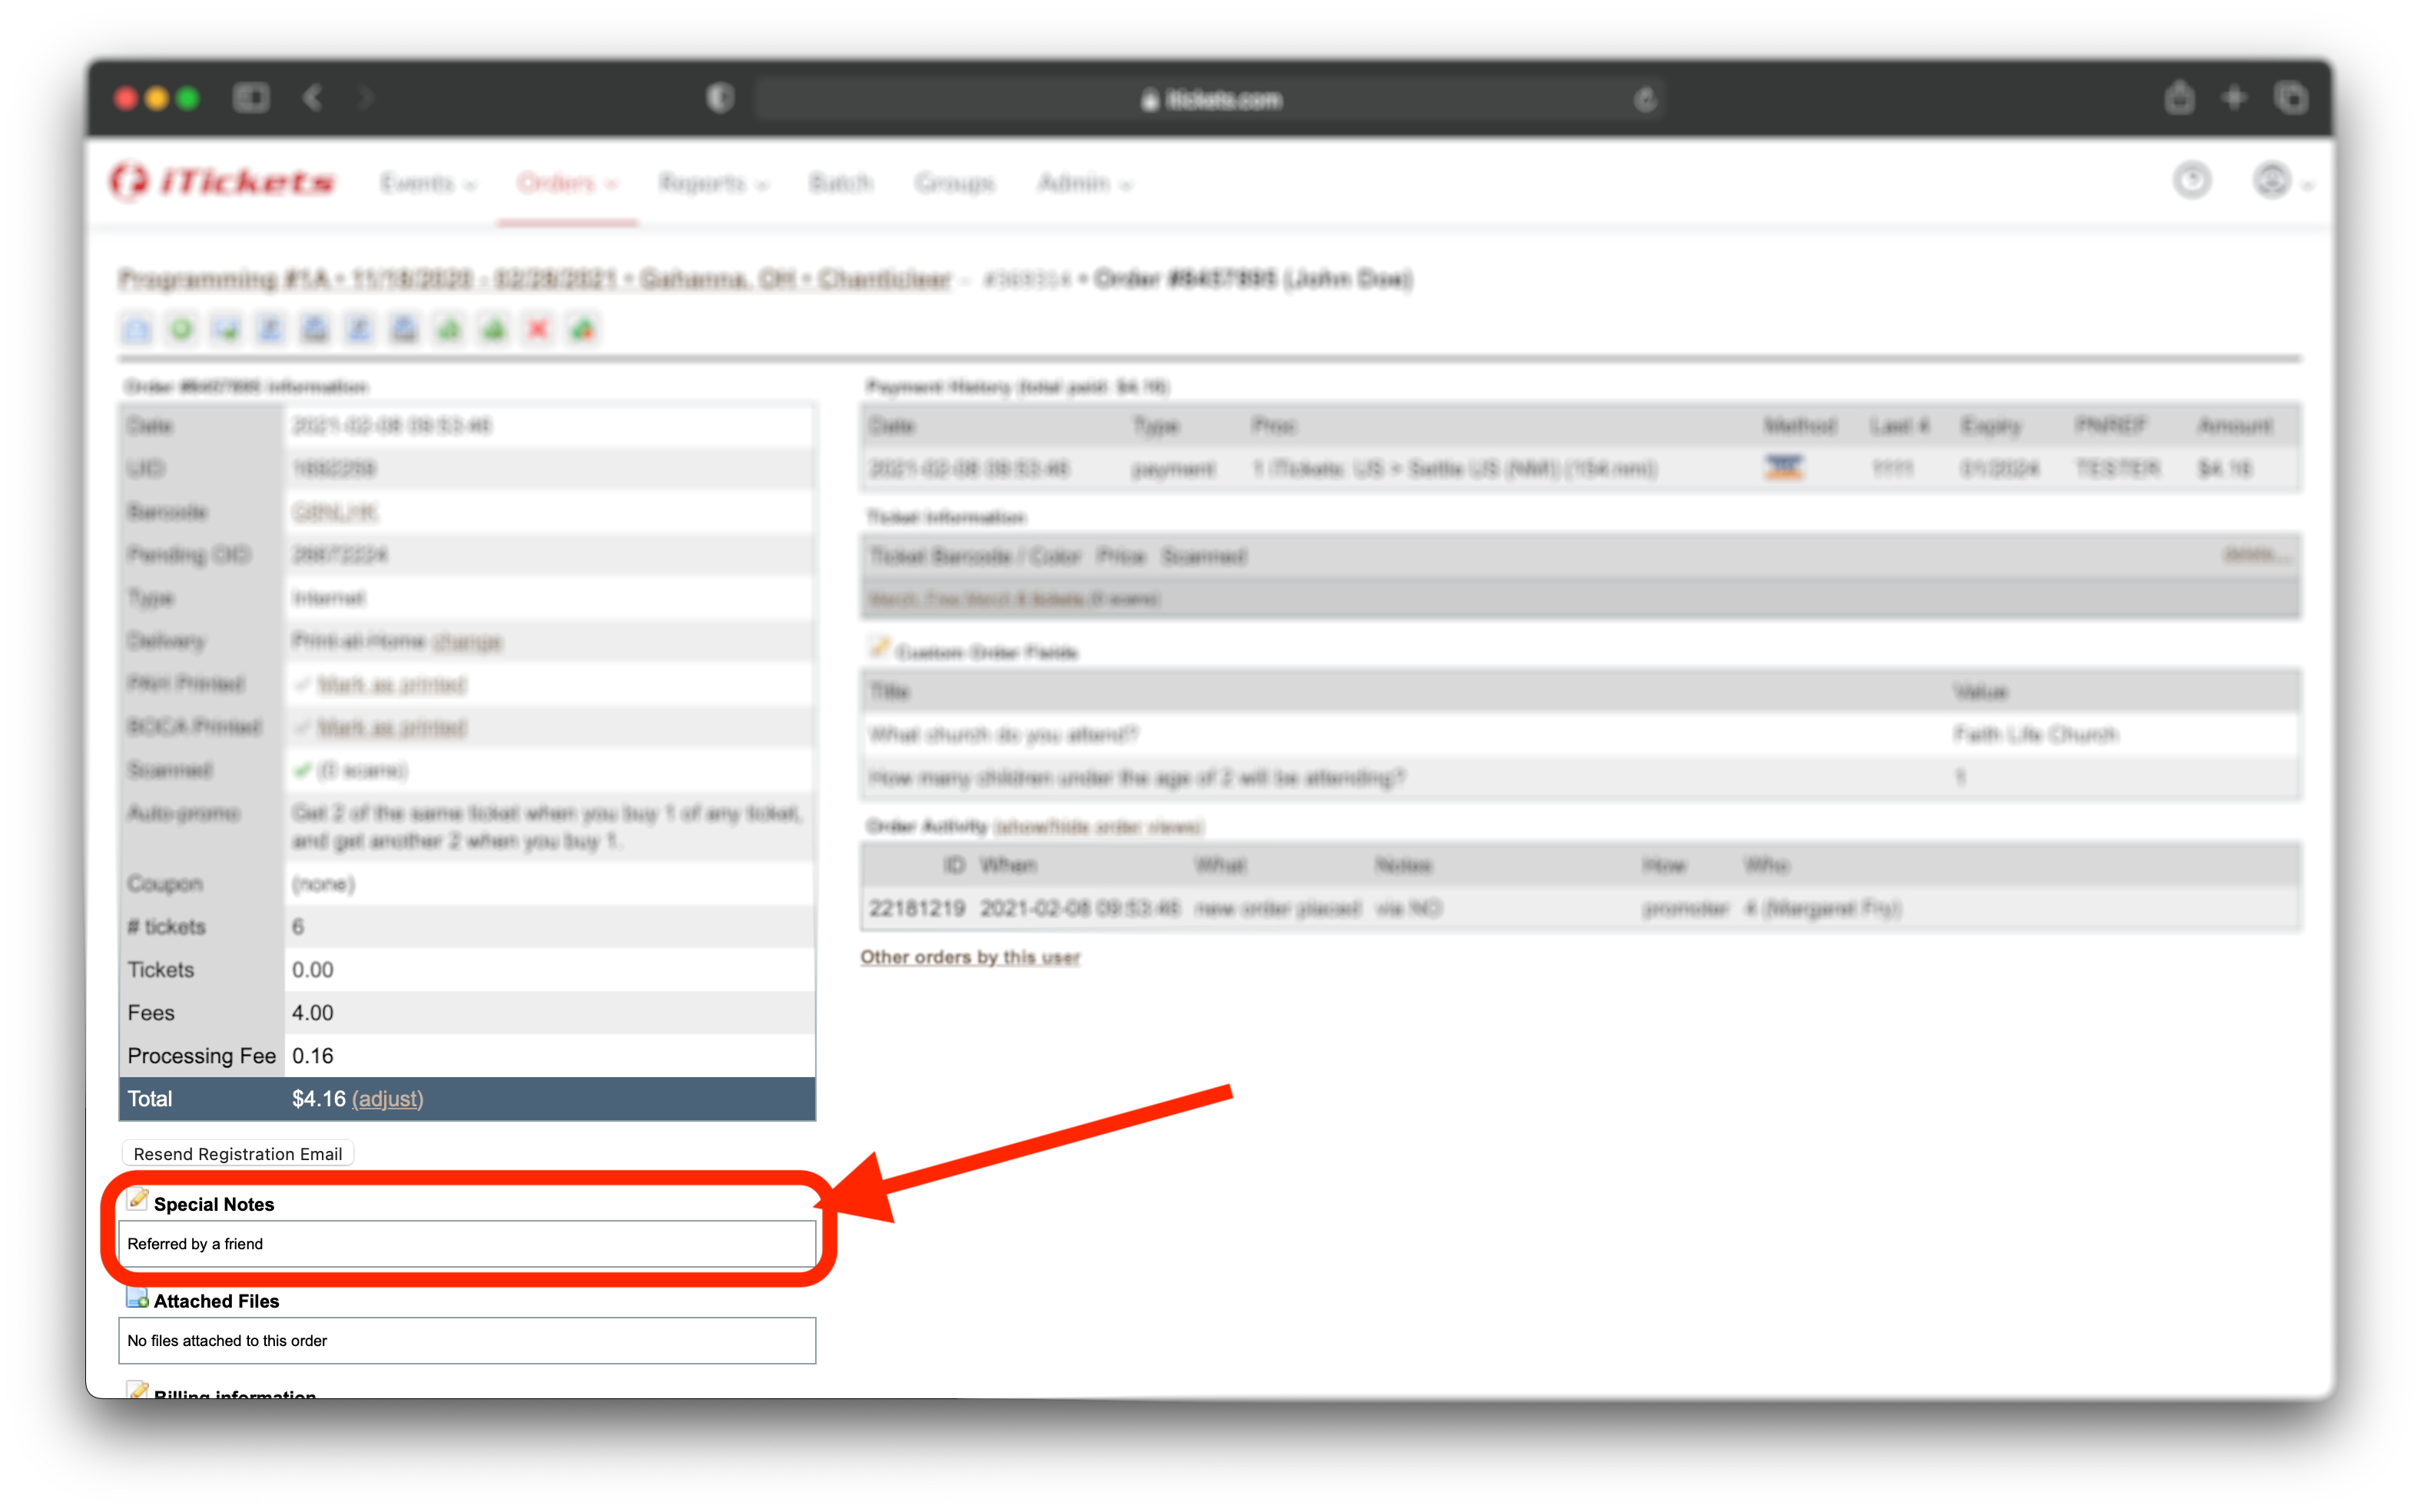The height and width of the screenshot is (1512, 2420).
Task: Click the barcode link in Barcode row
Action: coord(335,512)
